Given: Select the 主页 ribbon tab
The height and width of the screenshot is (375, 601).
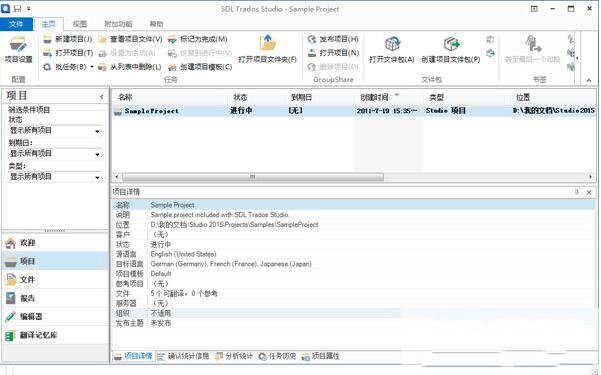Looking at the screenshot, I should pyautogui.click(x=49, y=24).
